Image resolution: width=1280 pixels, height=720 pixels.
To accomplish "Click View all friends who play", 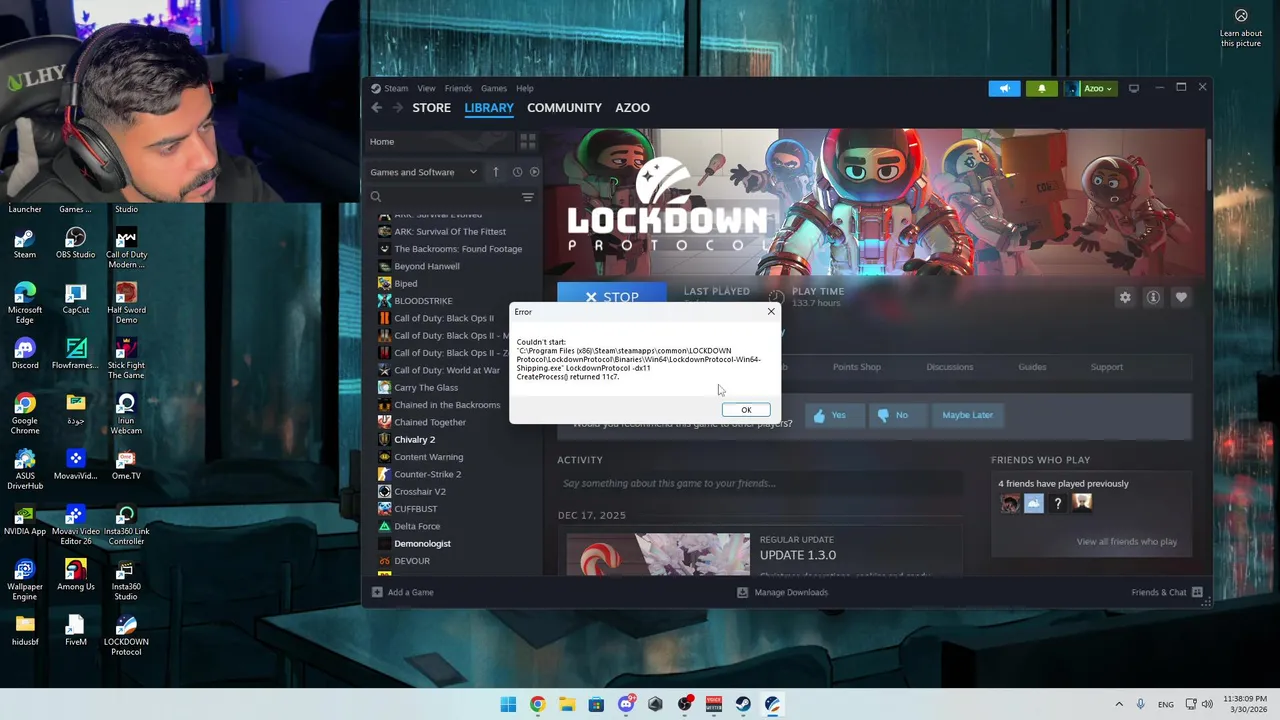I will click(x=1126, y=542).
